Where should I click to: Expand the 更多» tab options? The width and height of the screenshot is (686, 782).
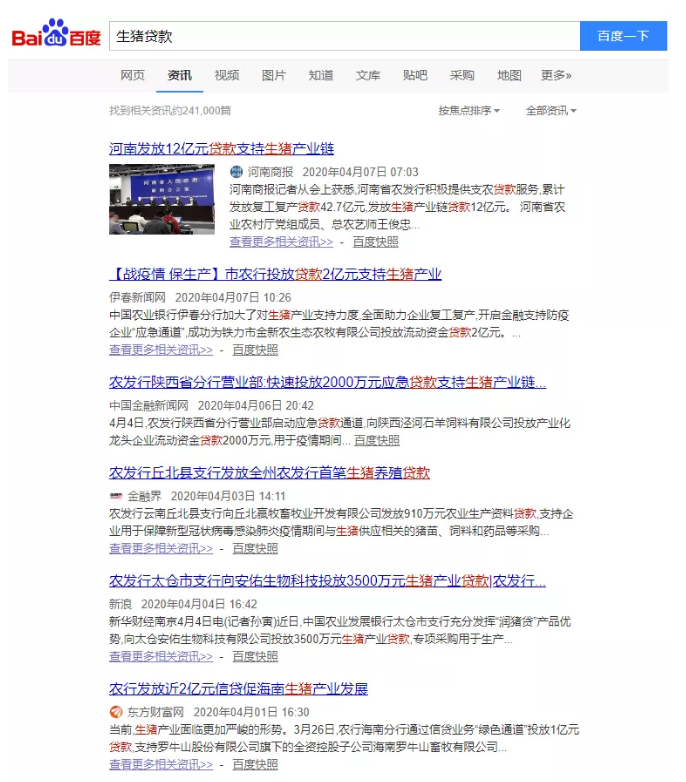coord(556,75)
